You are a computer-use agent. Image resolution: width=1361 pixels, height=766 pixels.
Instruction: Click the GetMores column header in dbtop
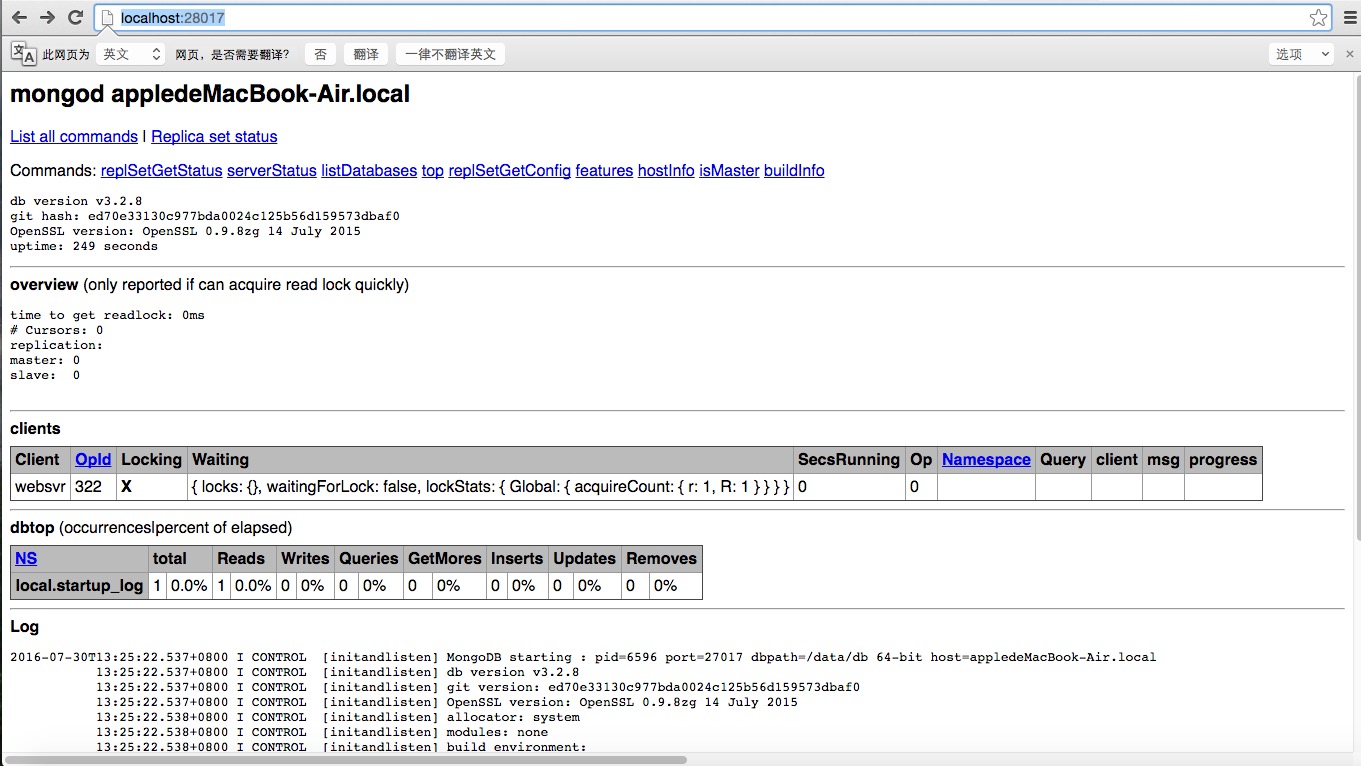(x=445, y=559)
